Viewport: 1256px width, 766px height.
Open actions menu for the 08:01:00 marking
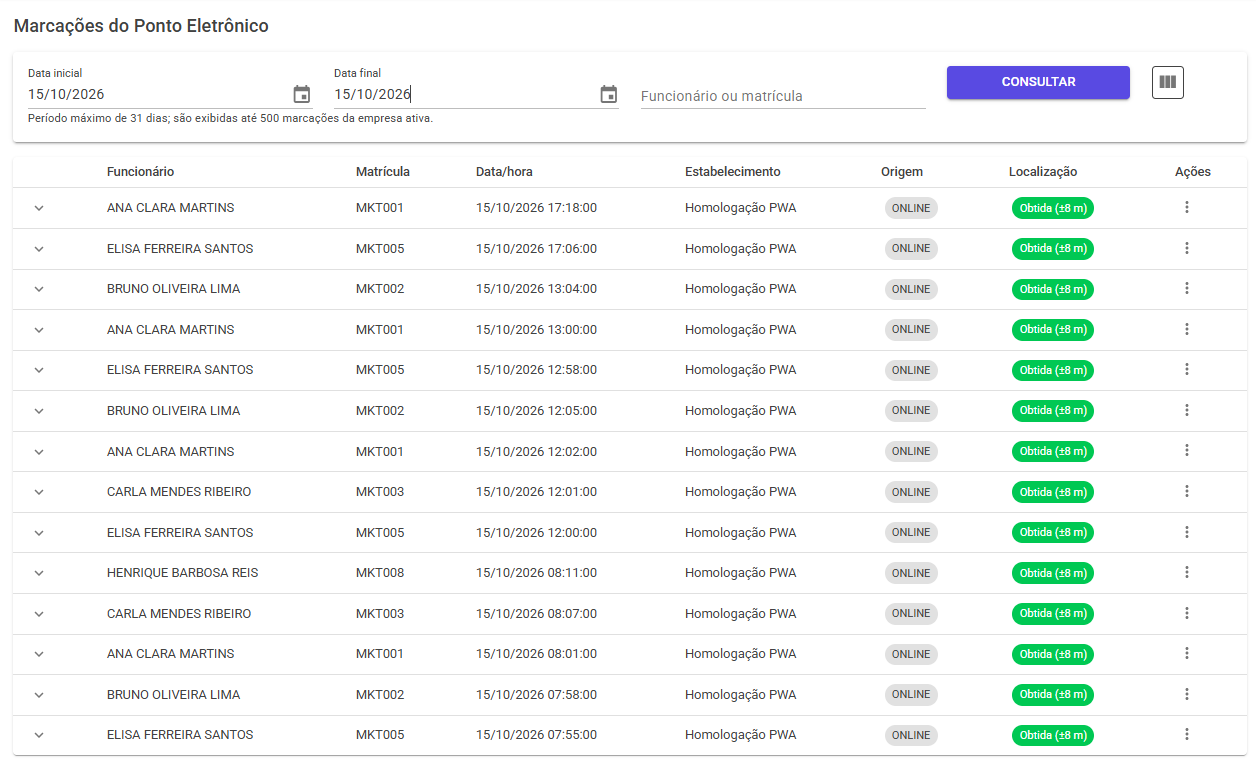pyautogui.click(x=1187, y=653)
